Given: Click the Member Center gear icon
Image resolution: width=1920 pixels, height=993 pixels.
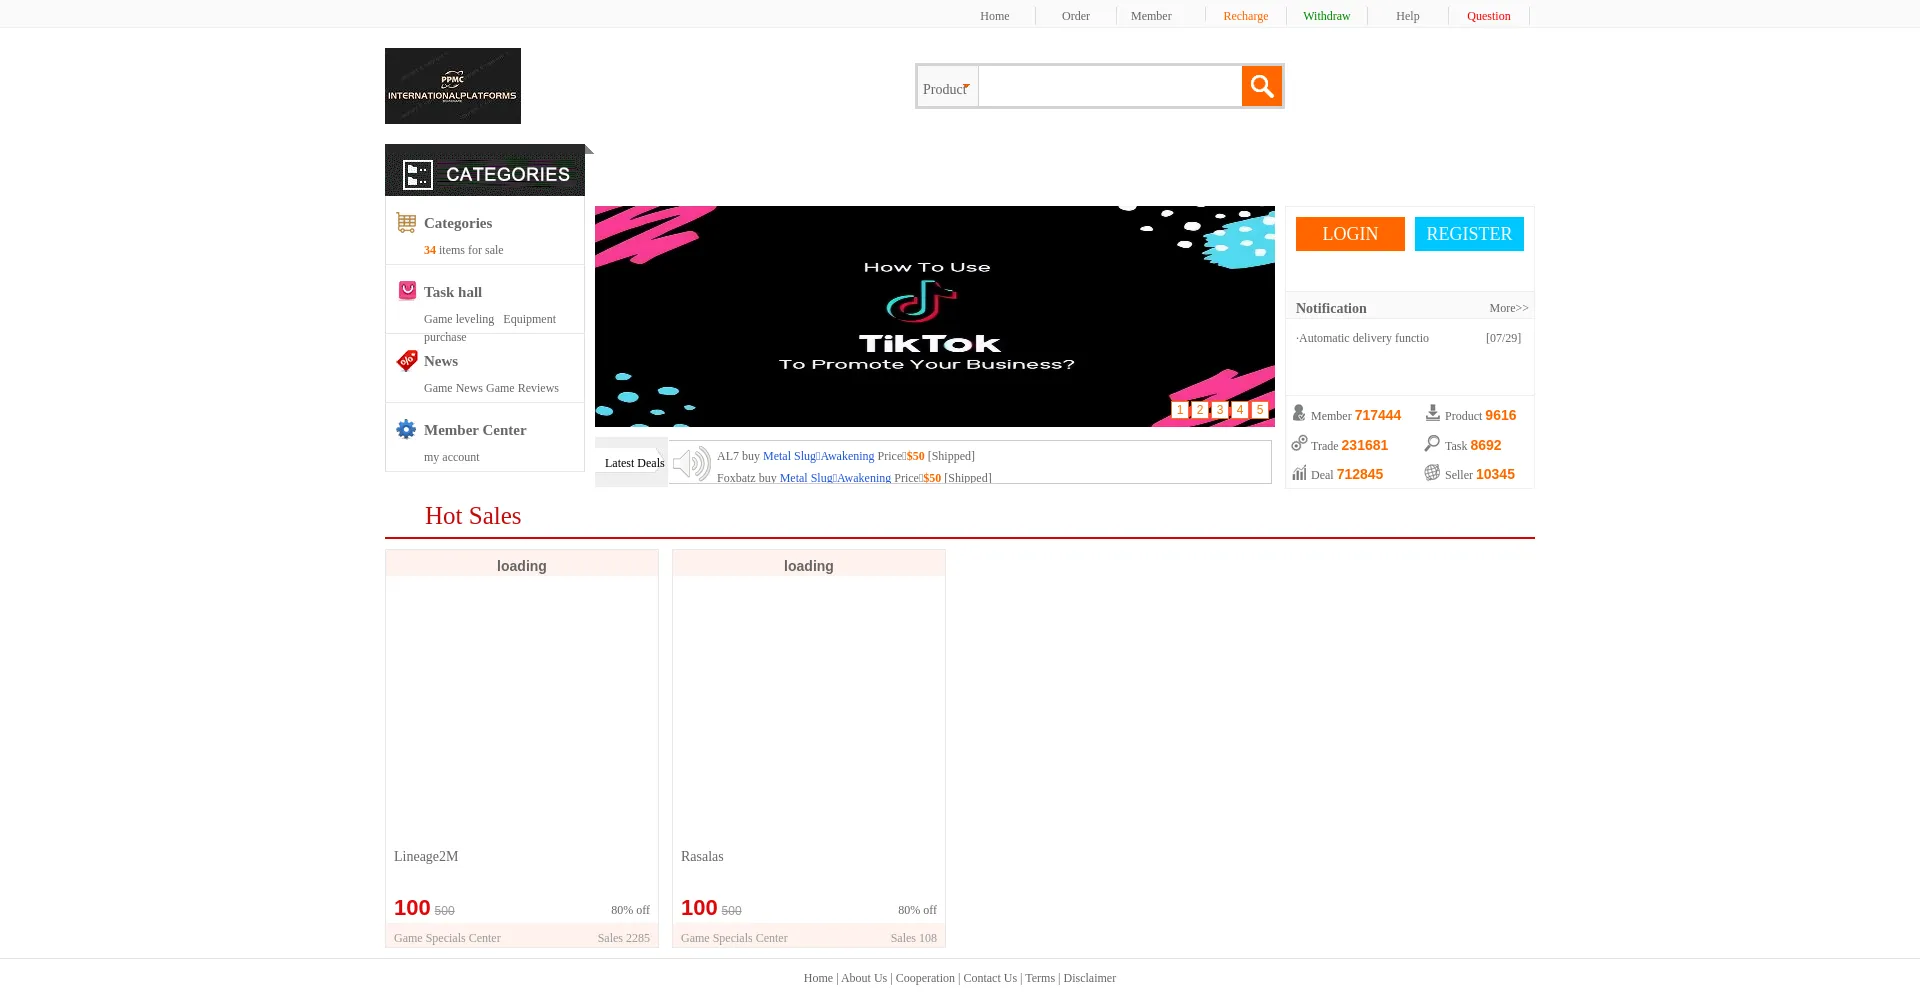Looking at the screenshot, I should [406, 429].
